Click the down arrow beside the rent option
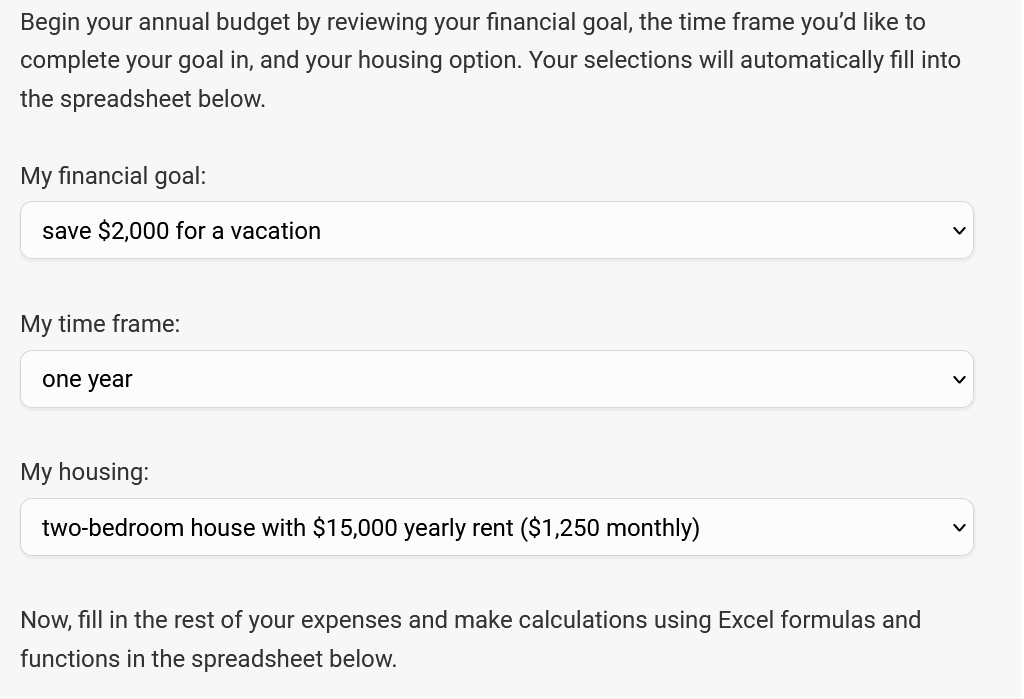This screenshot has width=1024, height=699. click(958, 527)
